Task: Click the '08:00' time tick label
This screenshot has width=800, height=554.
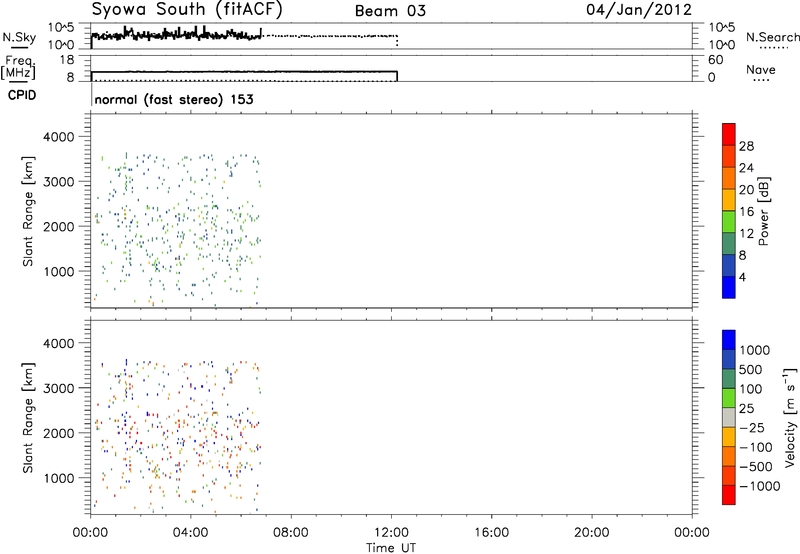Action: tap(291, 533)
